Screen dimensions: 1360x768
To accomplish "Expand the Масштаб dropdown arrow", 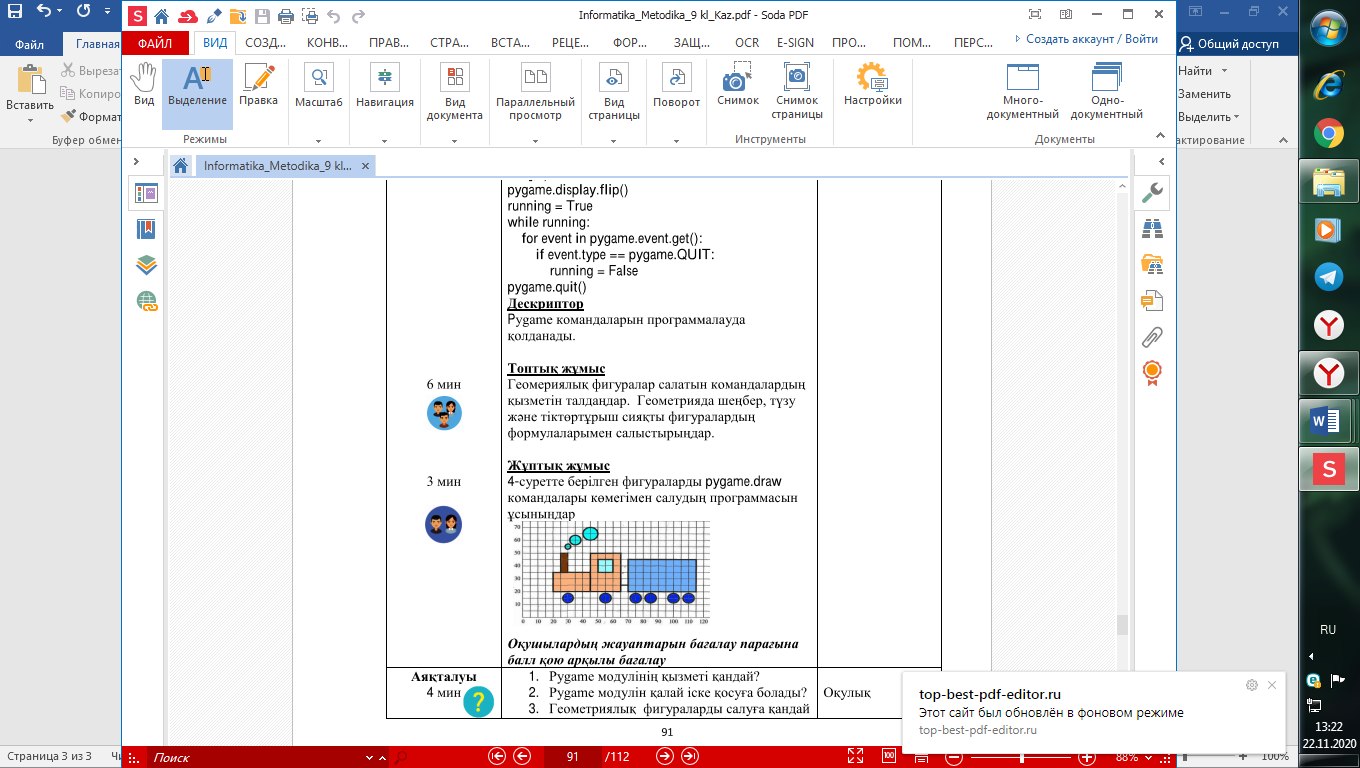I will point(318,141).
